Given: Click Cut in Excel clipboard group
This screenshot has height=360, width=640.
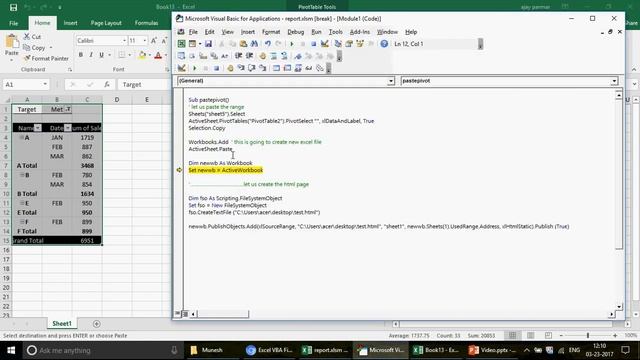Looking at the screenshot, I should pos(32,37).
